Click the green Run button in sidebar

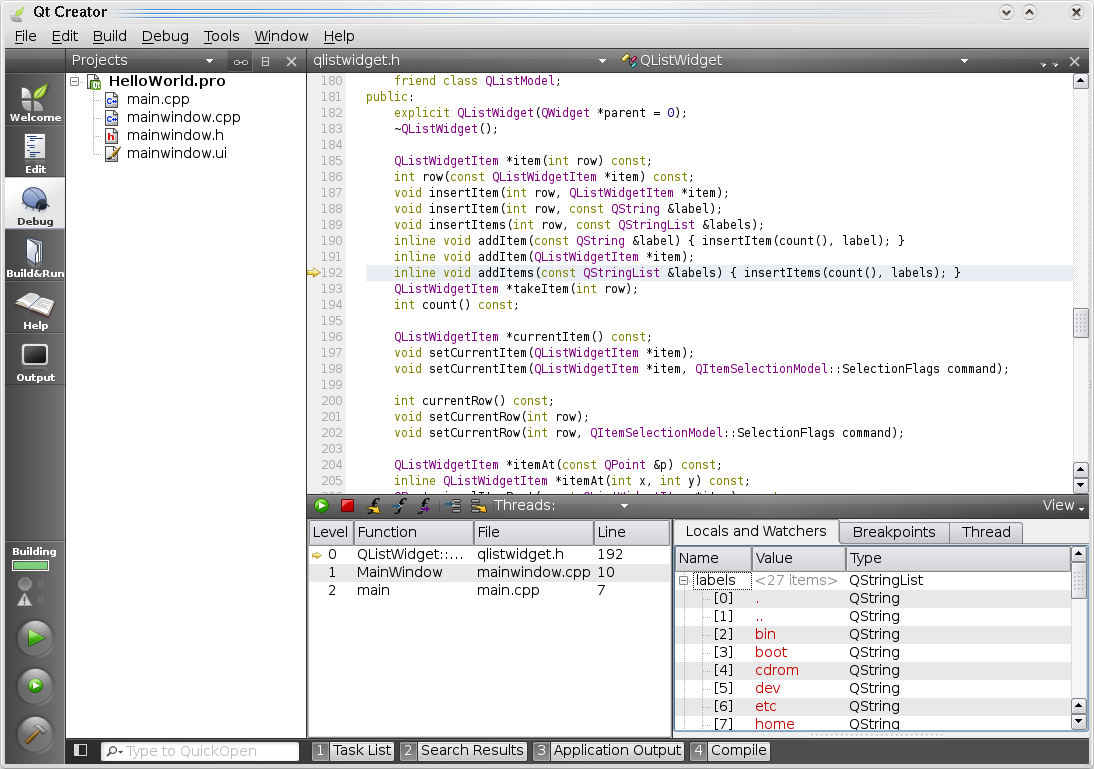click(35, 638)
